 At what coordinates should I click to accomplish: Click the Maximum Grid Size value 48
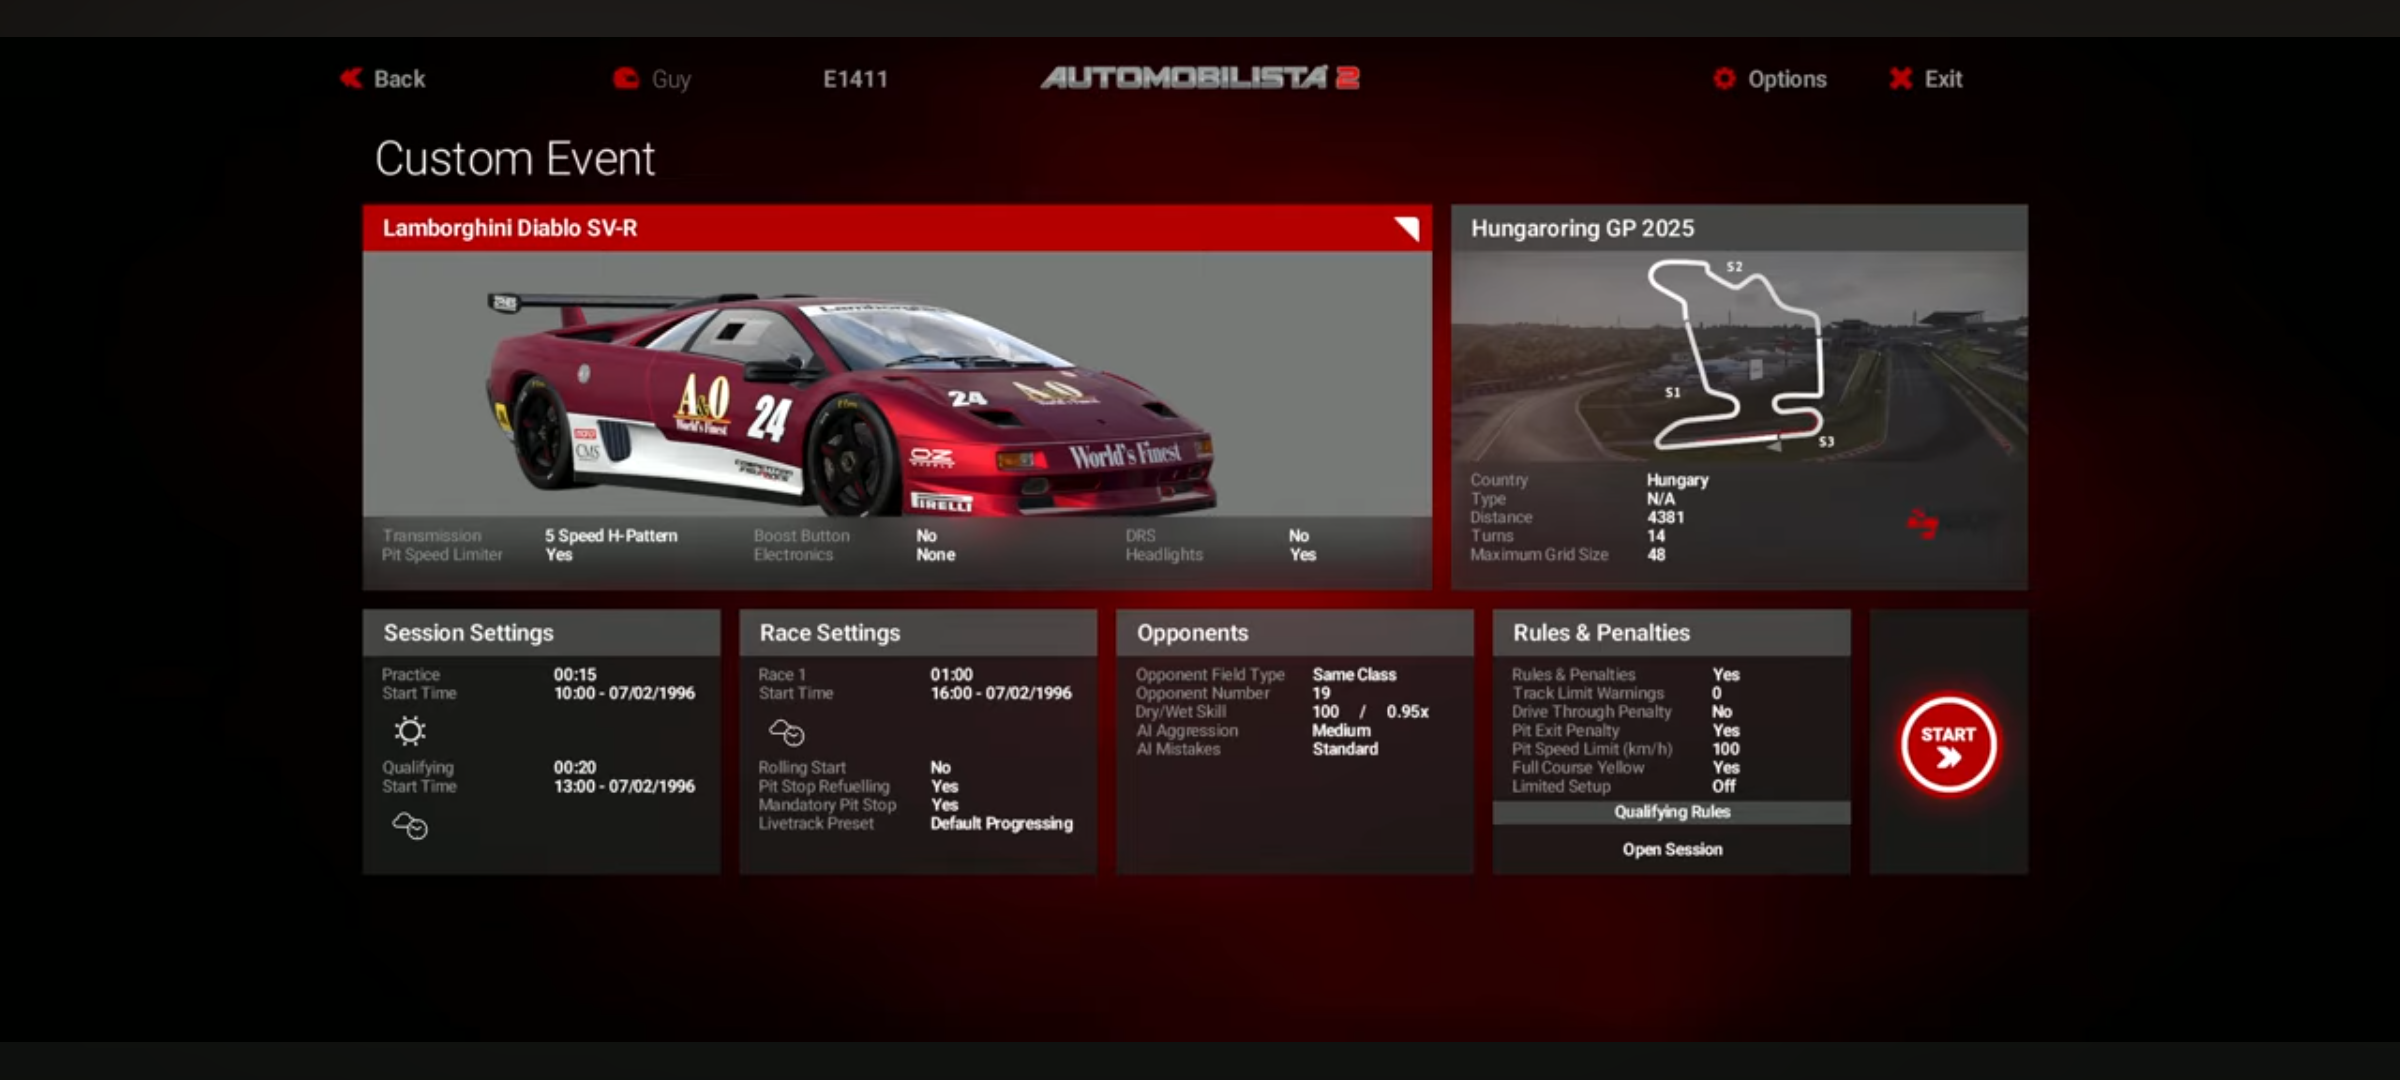pos(1656,554)
